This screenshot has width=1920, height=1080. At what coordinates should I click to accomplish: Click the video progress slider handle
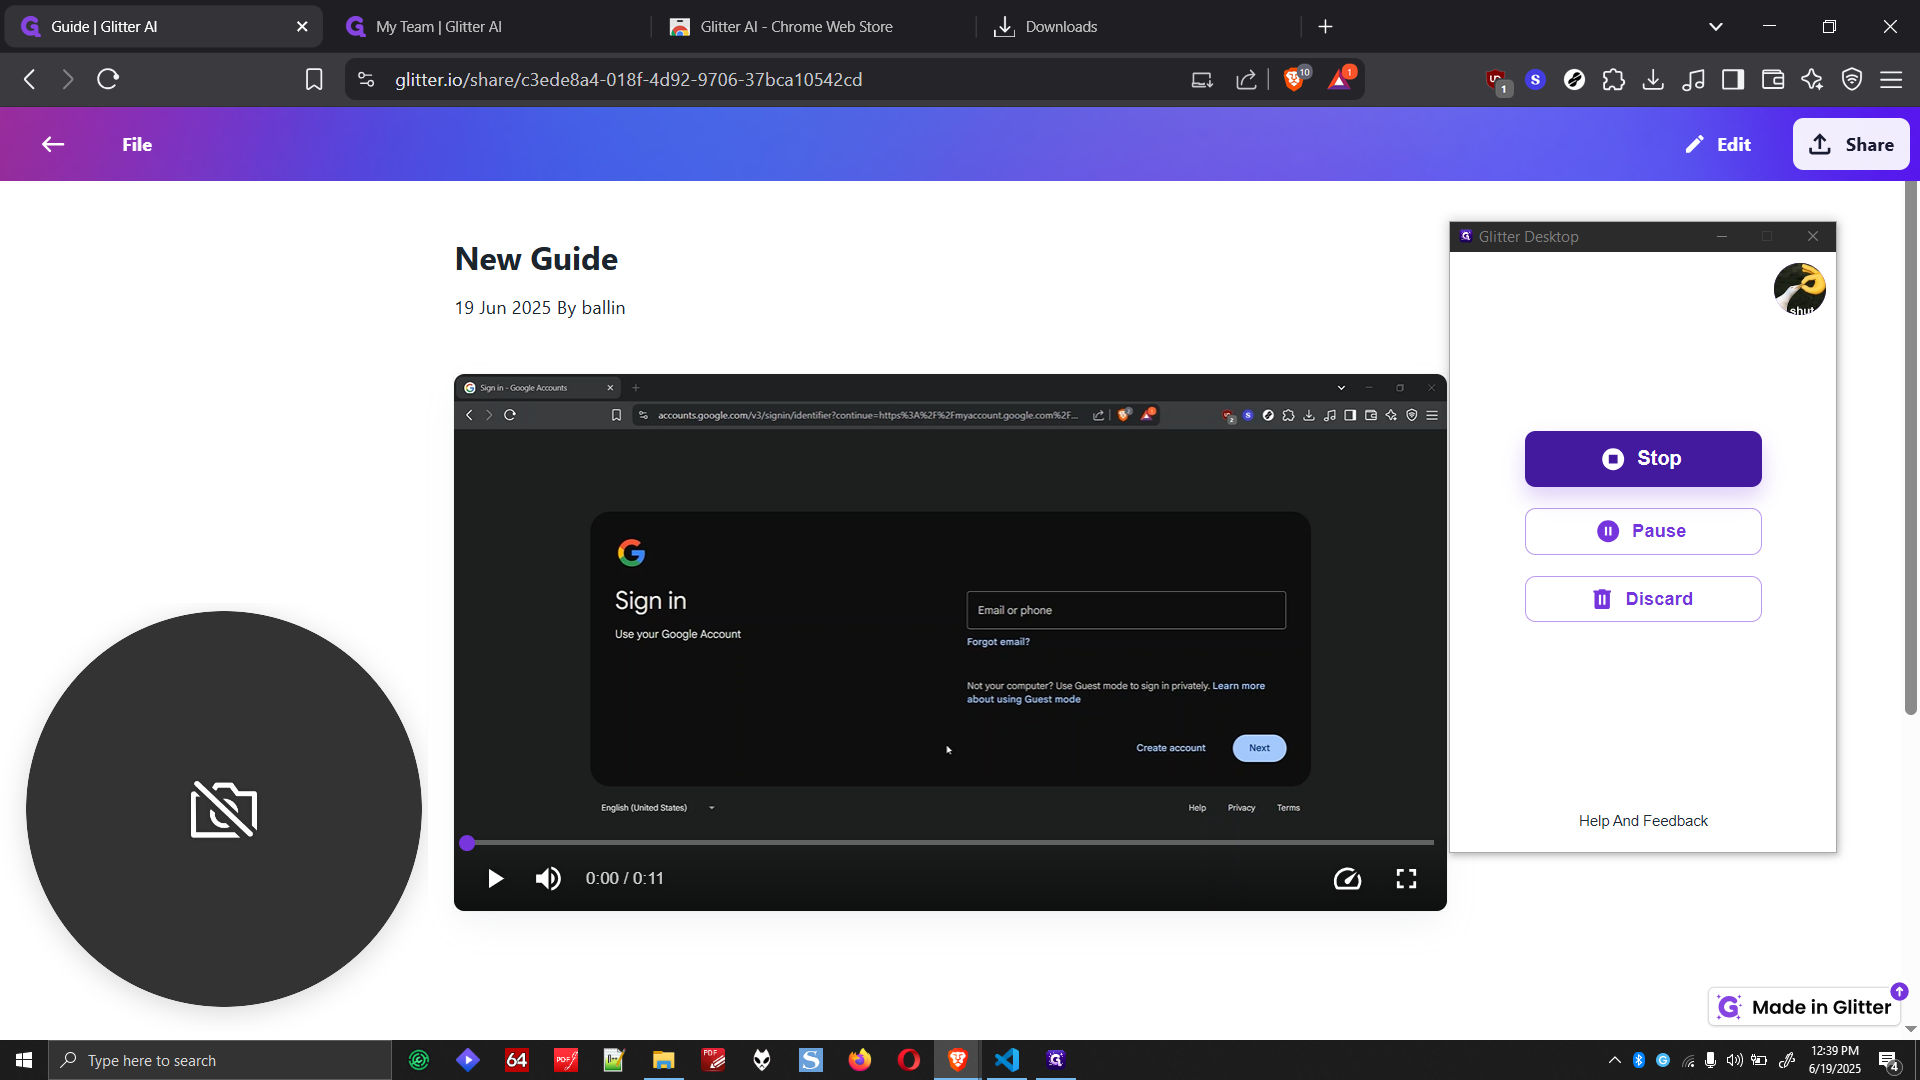click(467, 843)
